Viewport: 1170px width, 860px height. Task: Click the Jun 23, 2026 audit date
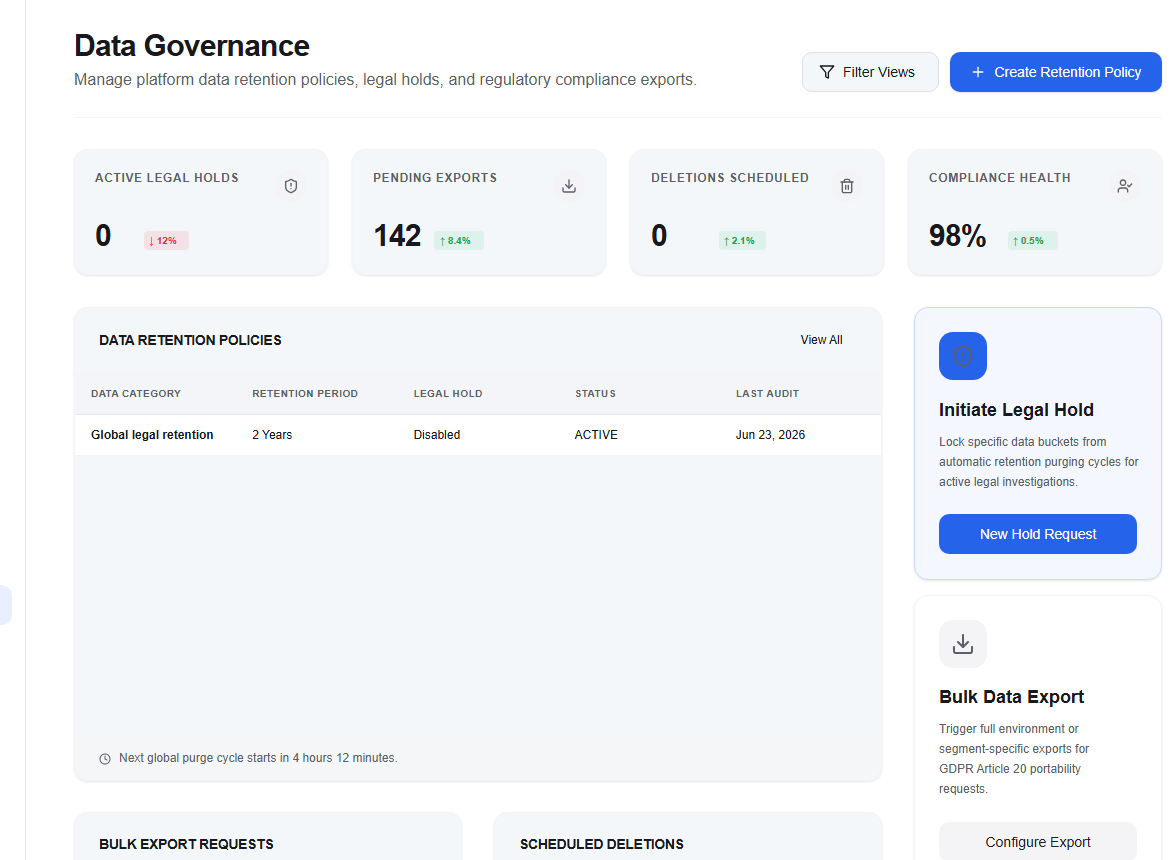click(x=770, y=435)
